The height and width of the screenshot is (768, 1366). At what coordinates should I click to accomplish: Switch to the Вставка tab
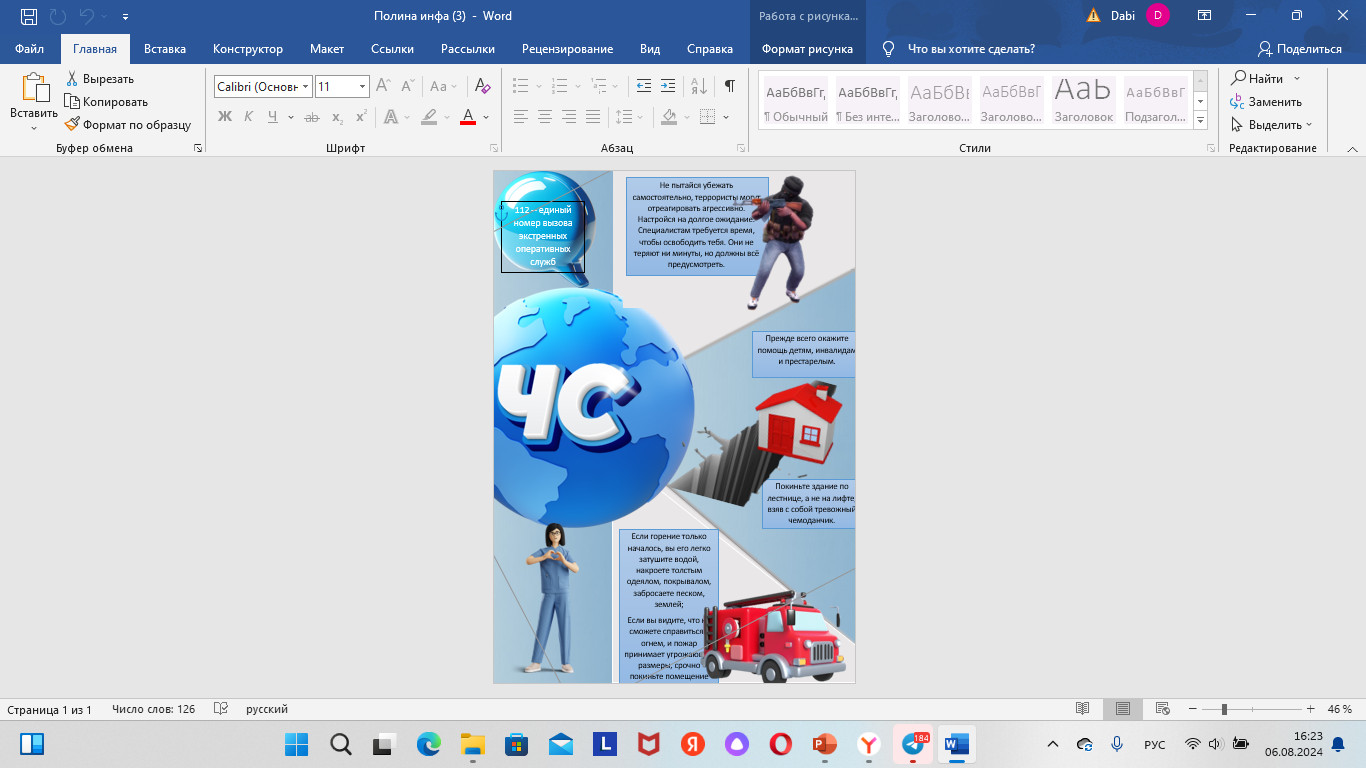click(165, 49)
